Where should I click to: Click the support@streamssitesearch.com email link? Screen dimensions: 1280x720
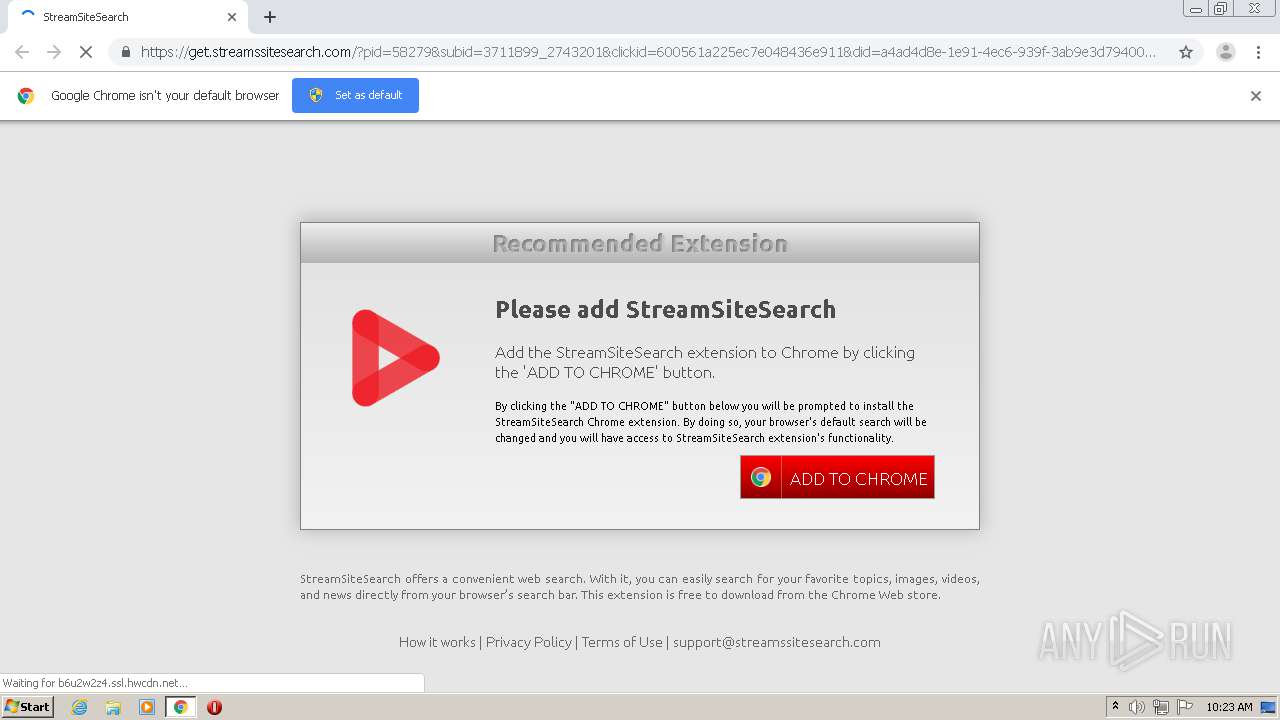(777, 642)
